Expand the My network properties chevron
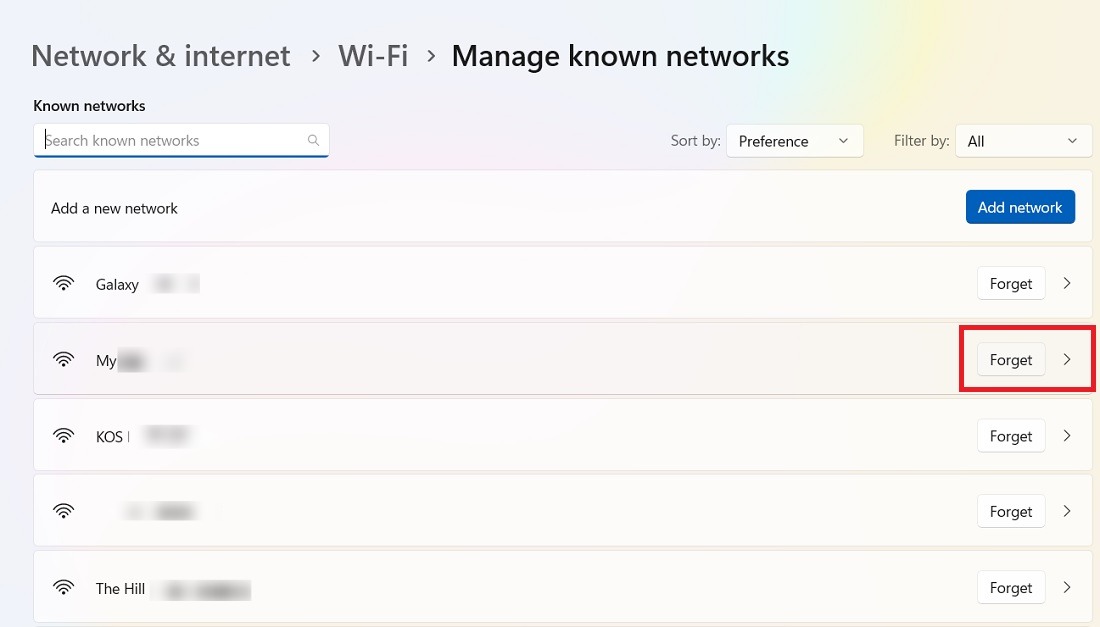 [1067, 359]
